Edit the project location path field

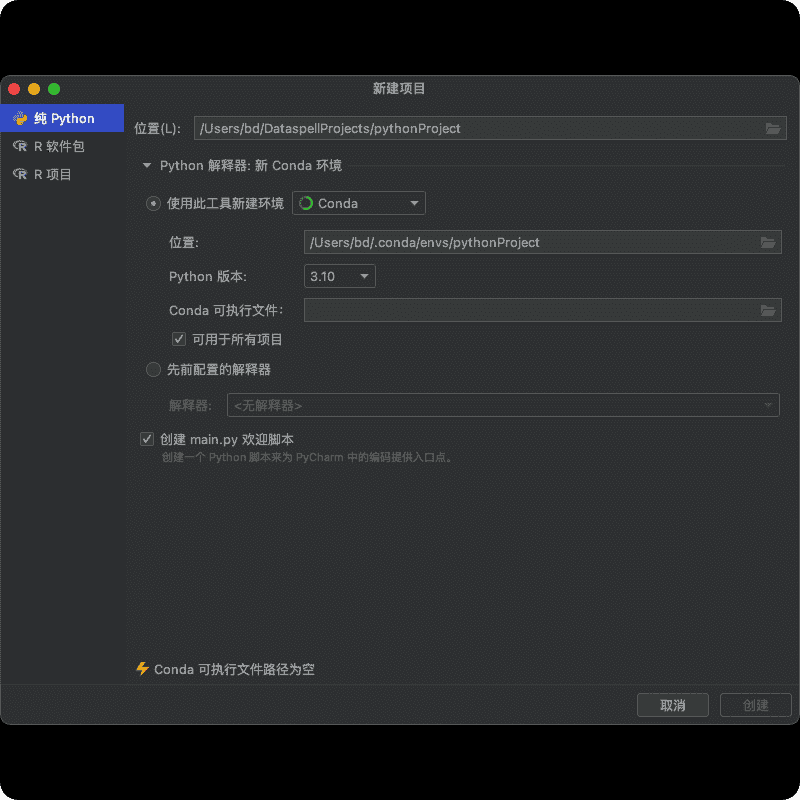click(490, 129)
